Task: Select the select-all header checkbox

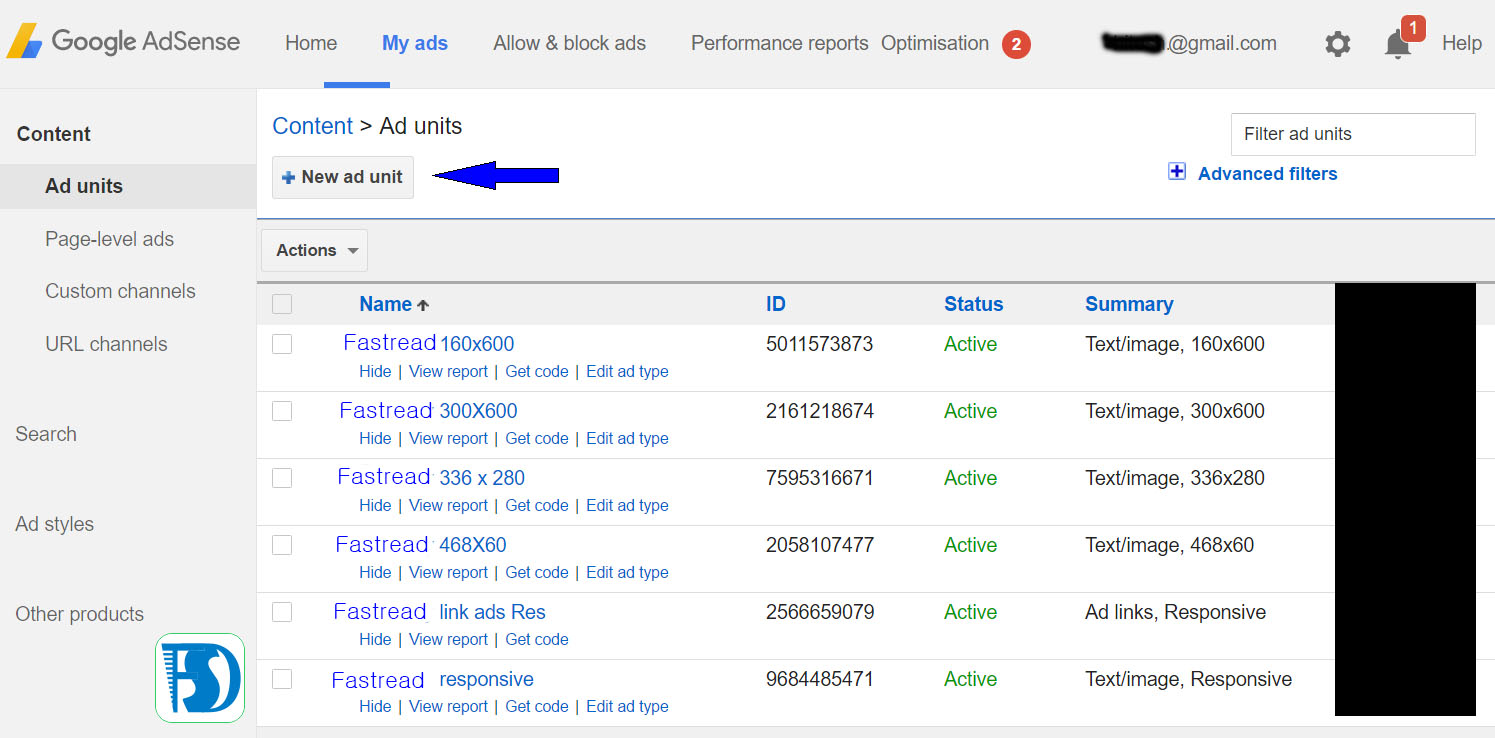Action: tap(282, 304)
